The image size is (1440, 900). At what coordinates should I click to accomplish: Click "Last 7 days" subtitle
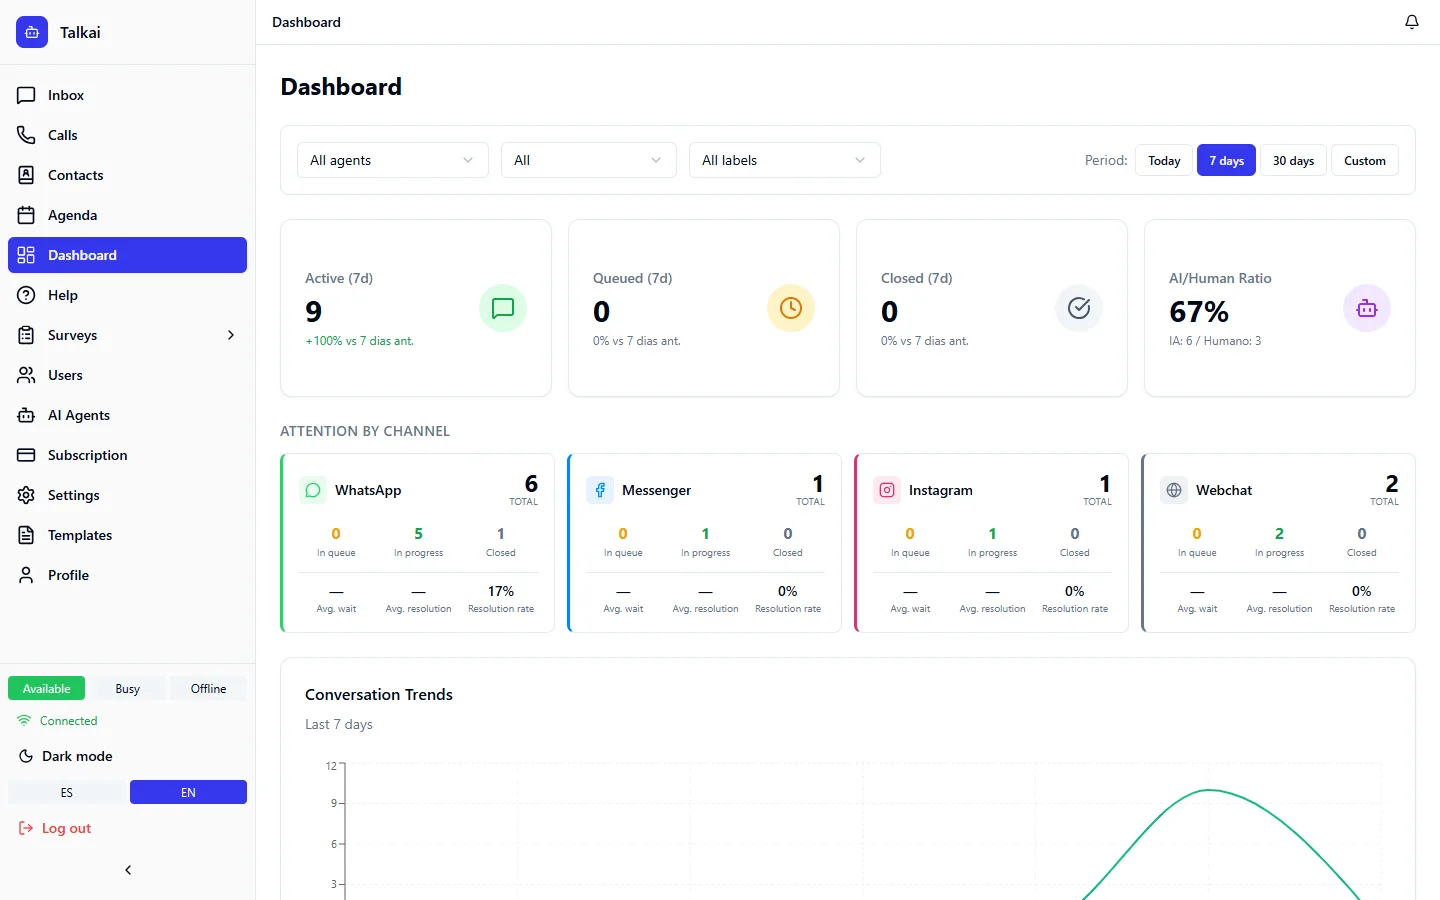point(339,724)
